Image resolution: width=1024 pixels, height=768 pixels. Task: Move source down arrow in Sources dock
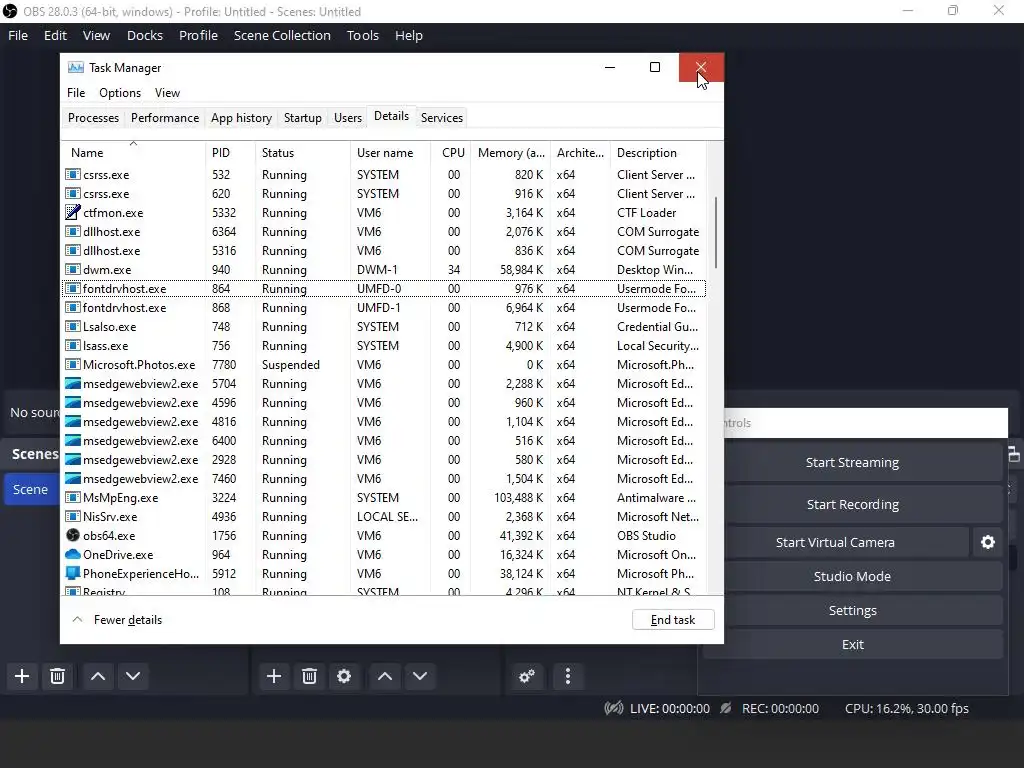tap(420, 676)
